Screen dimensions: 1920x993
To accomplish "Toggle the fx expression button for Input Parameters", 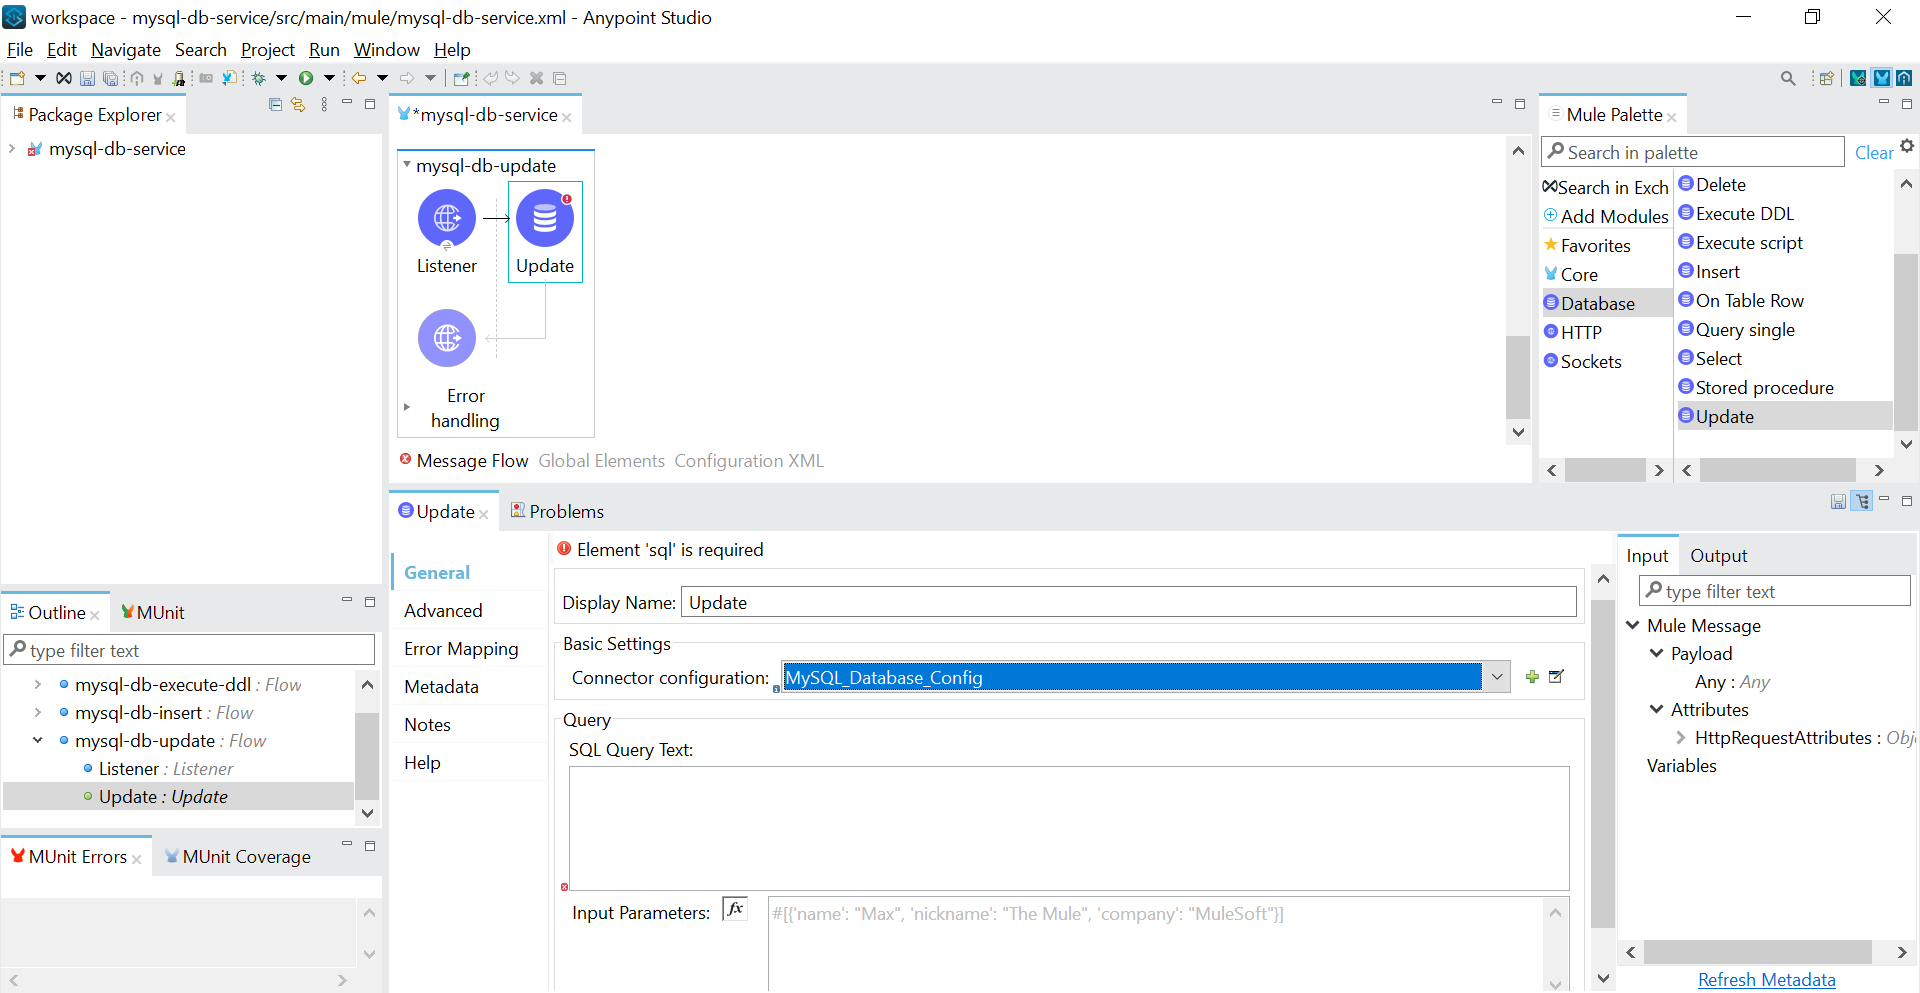I will tap(735, 908).
